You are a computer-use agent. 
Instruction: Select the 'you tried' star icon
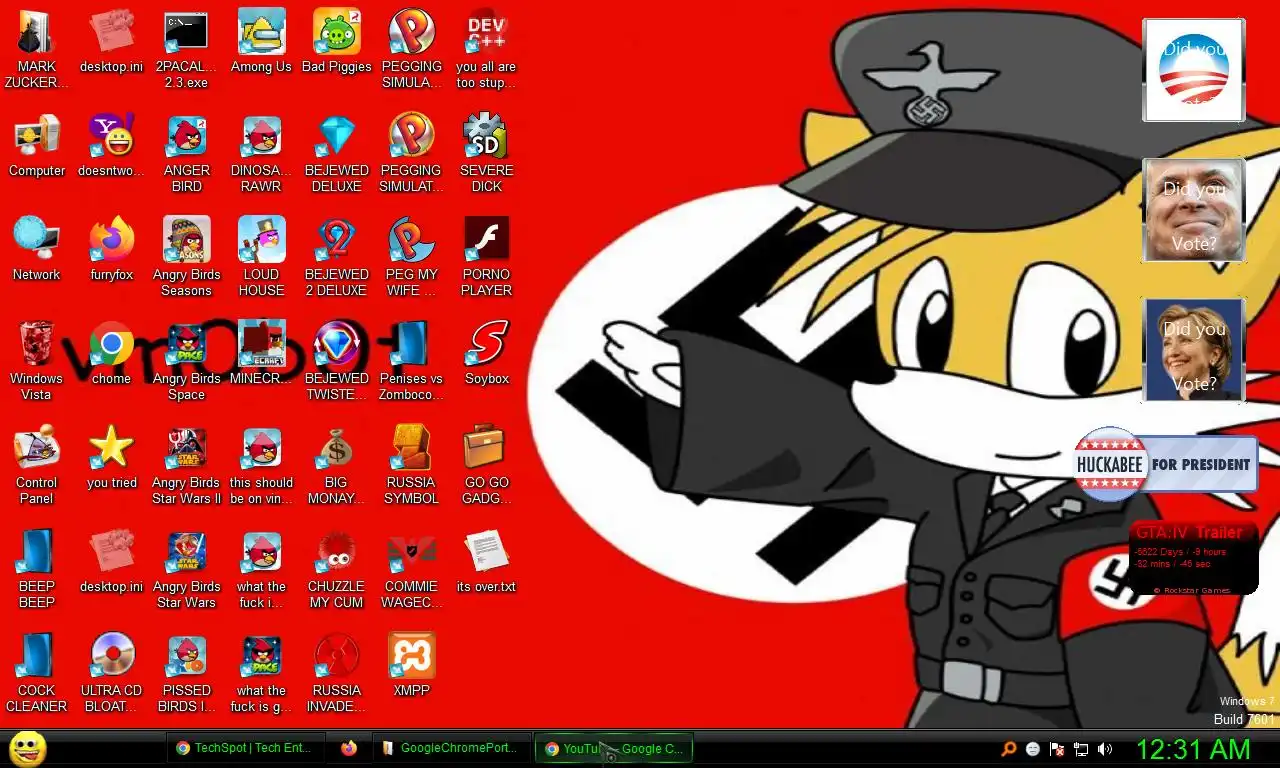(111, 458)
